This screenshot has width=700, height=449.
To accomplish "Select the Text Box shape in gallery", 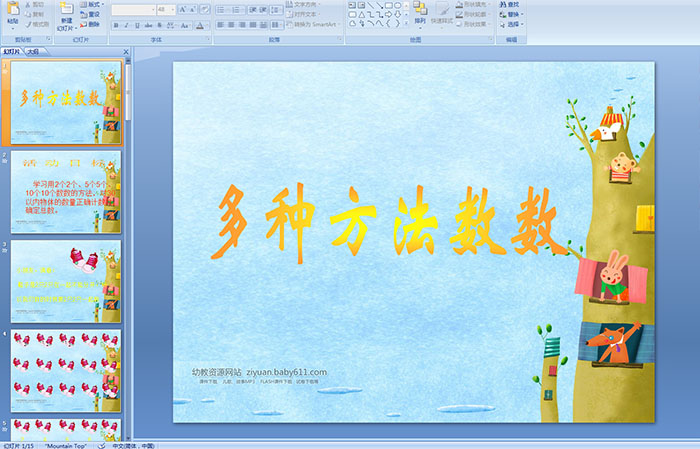I will pos(352,5).
